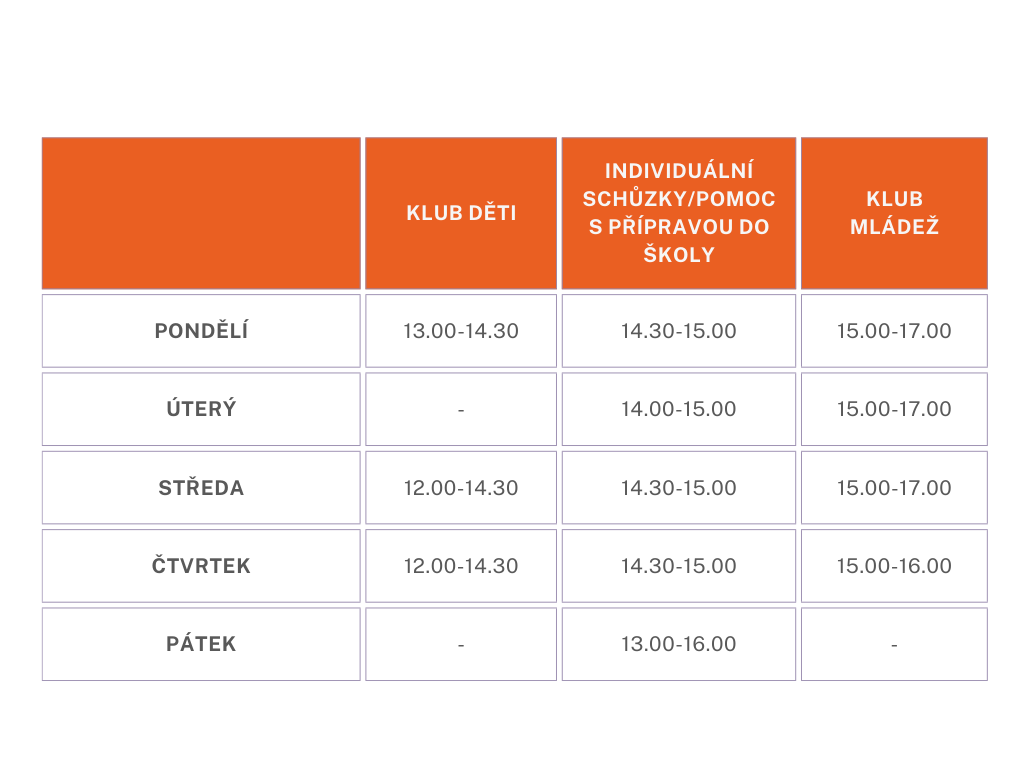Select Wednesday's 12.00-14.30 Klub děti cell

click(x=461, y=488)
